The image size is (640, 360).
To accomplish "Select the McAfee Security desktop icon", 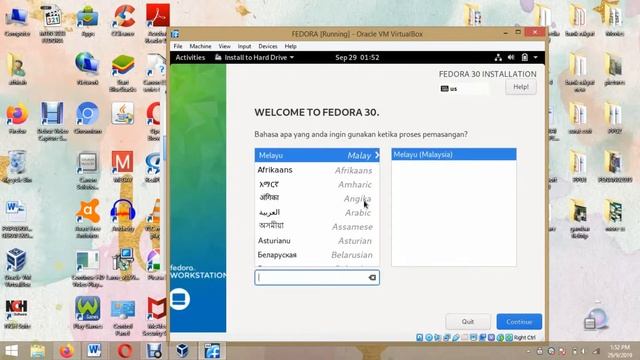I will [x=156, y=317].
